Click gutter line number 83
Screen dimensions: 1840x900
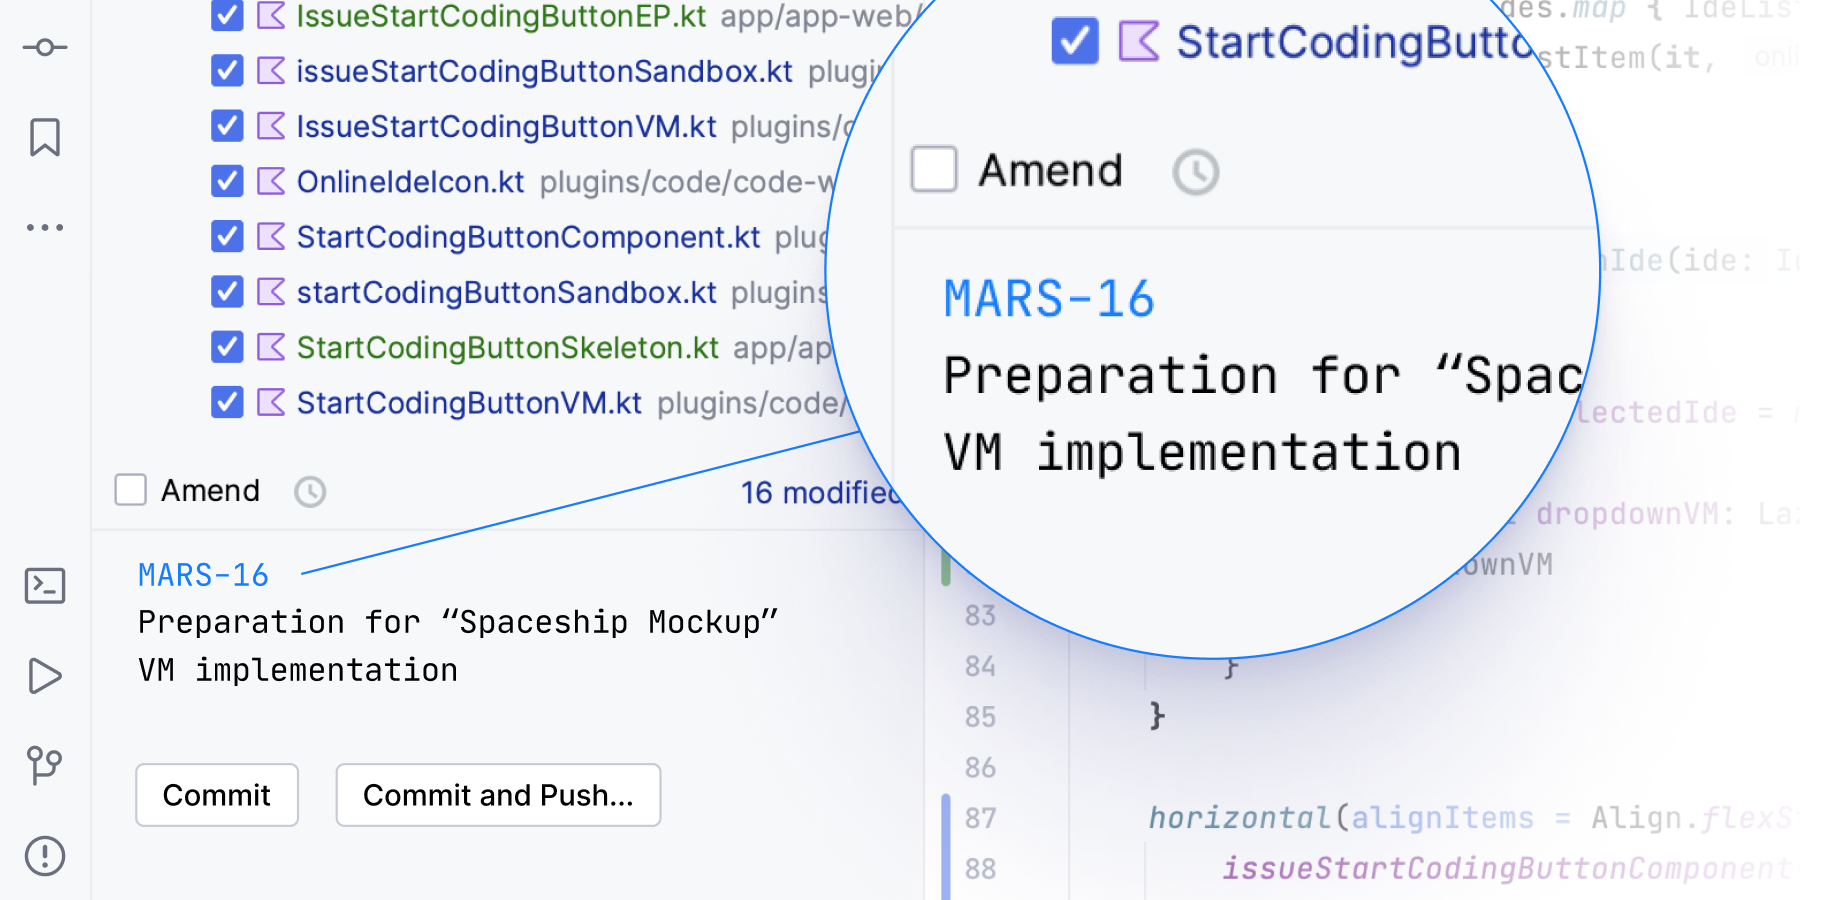[980, 615]
